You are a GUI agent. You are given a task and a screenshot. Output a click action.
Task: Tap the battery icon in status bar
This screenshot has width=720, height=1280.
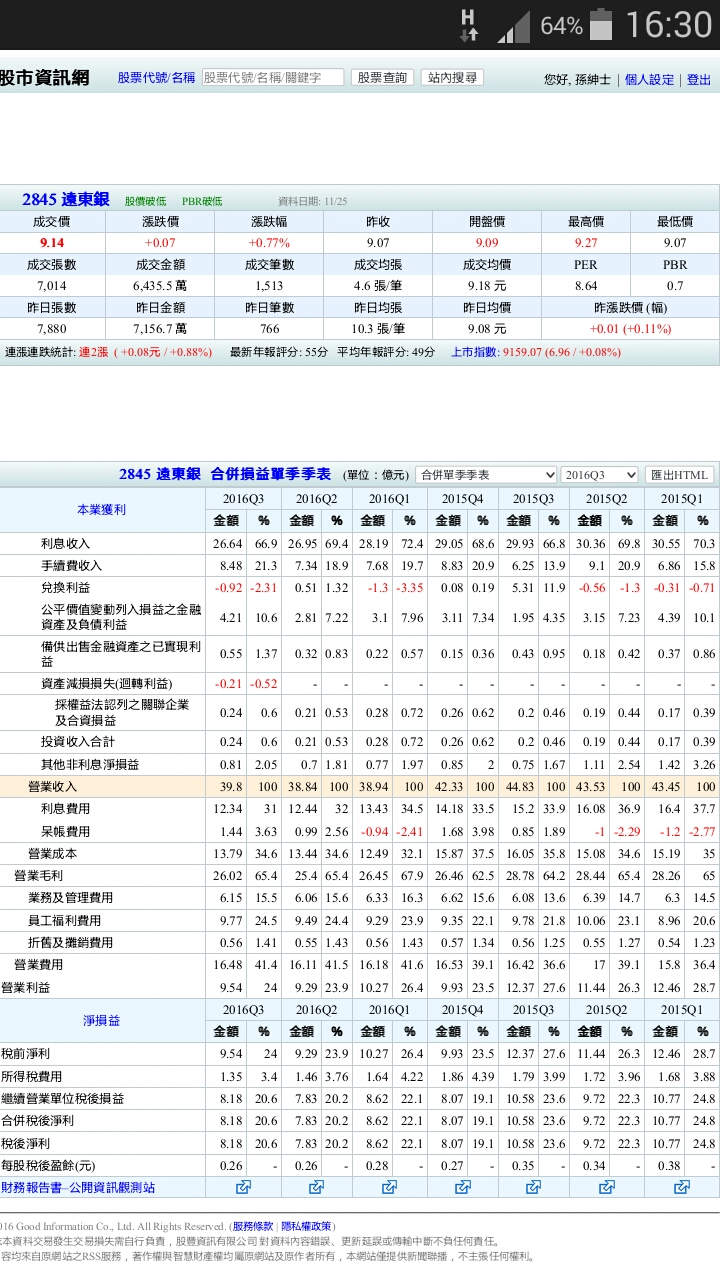click(x=601, y=25)
